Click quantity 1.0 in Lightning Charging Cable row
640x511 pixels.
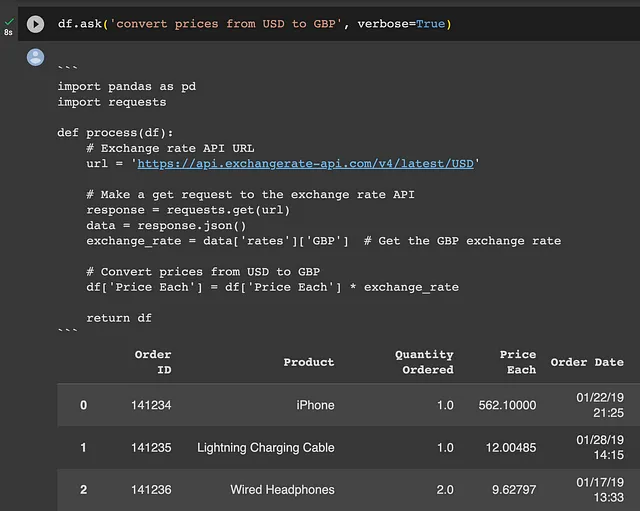pos(445,448)
